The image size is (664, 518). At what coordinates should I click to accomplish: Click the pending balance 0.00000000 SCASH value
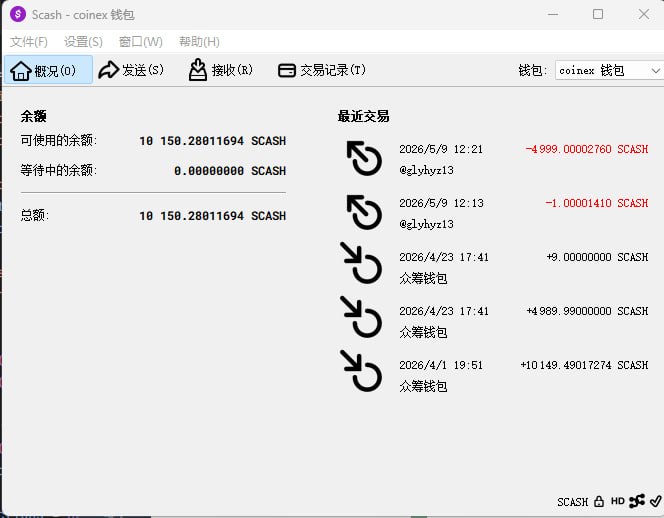230,171
